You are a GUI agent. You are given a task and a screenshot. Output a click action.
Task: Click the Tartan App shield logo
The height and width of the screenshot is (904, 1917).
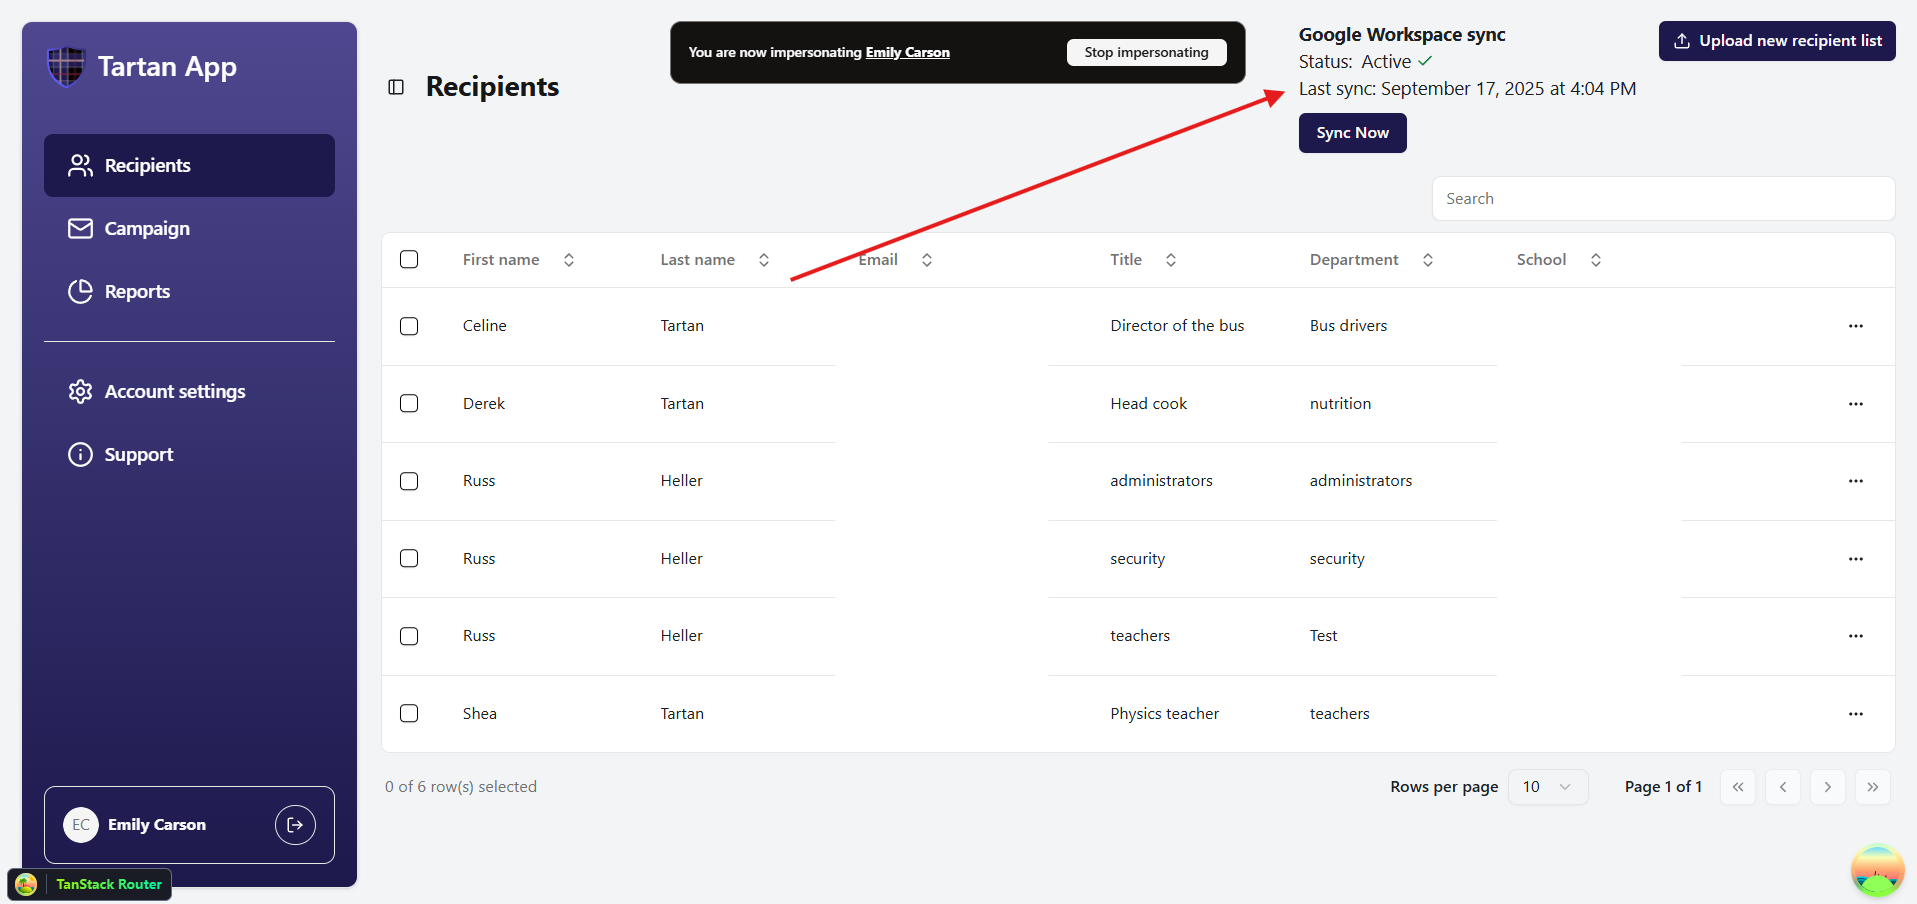tap(66, 67)
